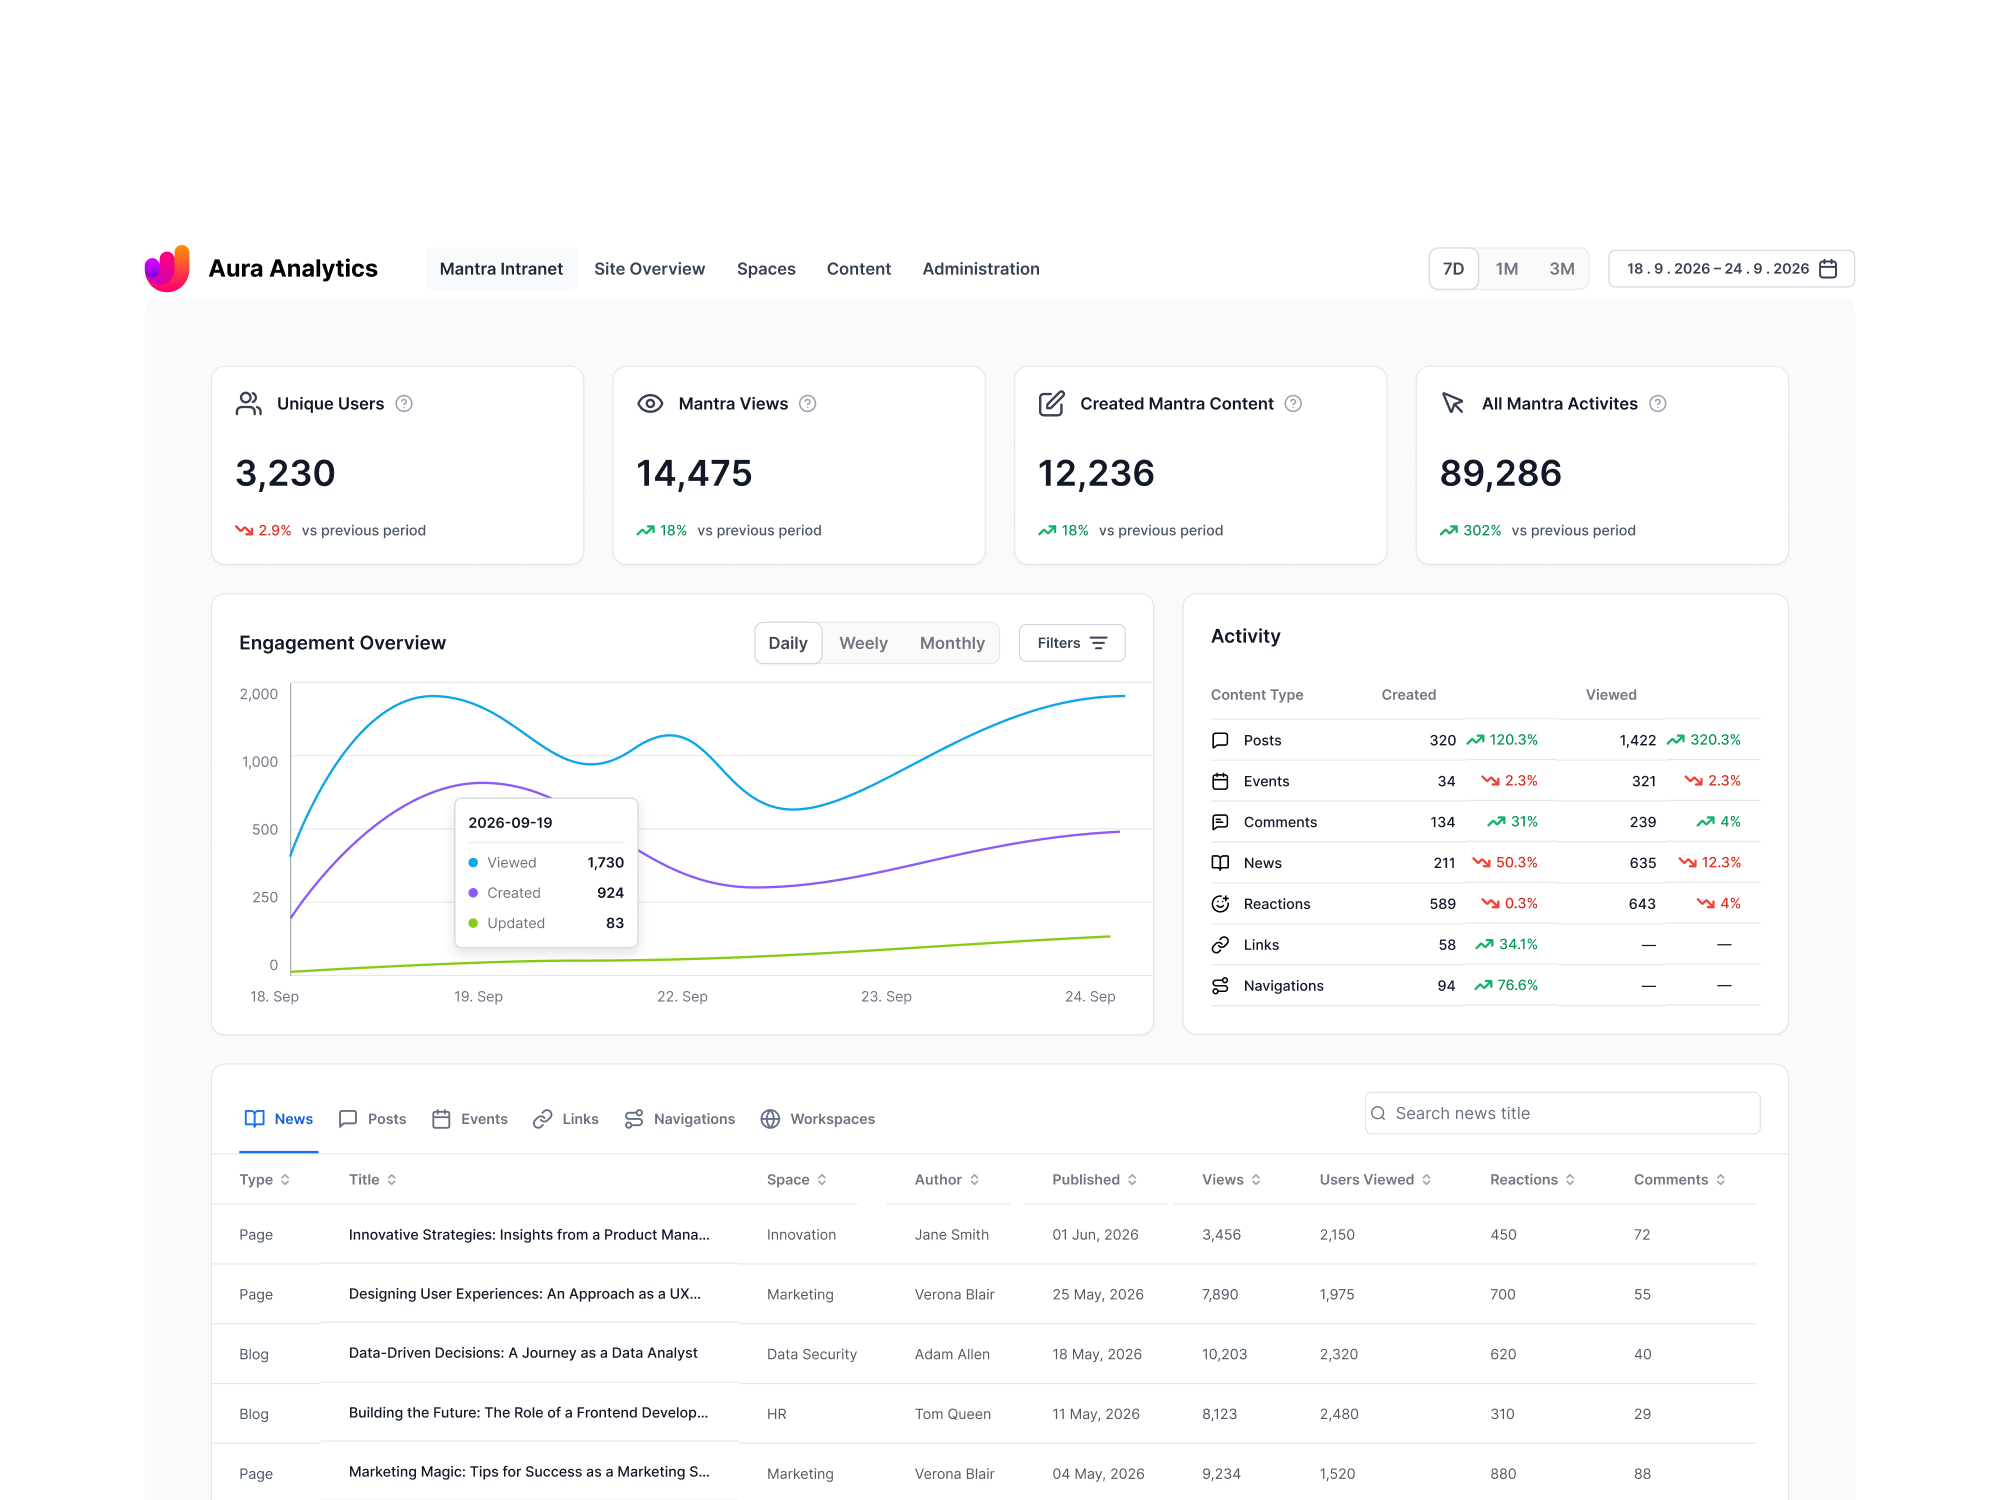Open Data-Driven Decisions article title link
This screenshot has height=1500, width=2000.
(523, 1353)
